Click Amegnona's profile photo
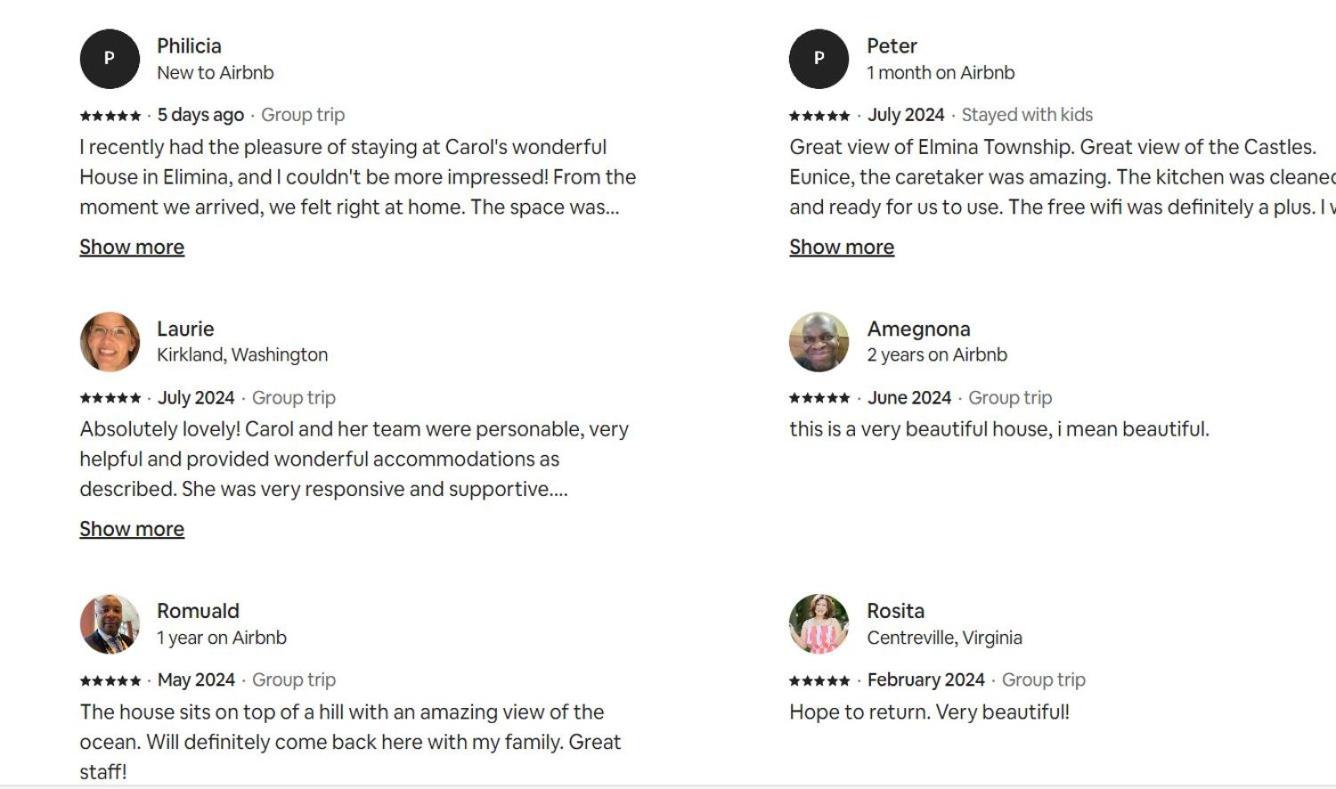 click(x=819, y=342)
